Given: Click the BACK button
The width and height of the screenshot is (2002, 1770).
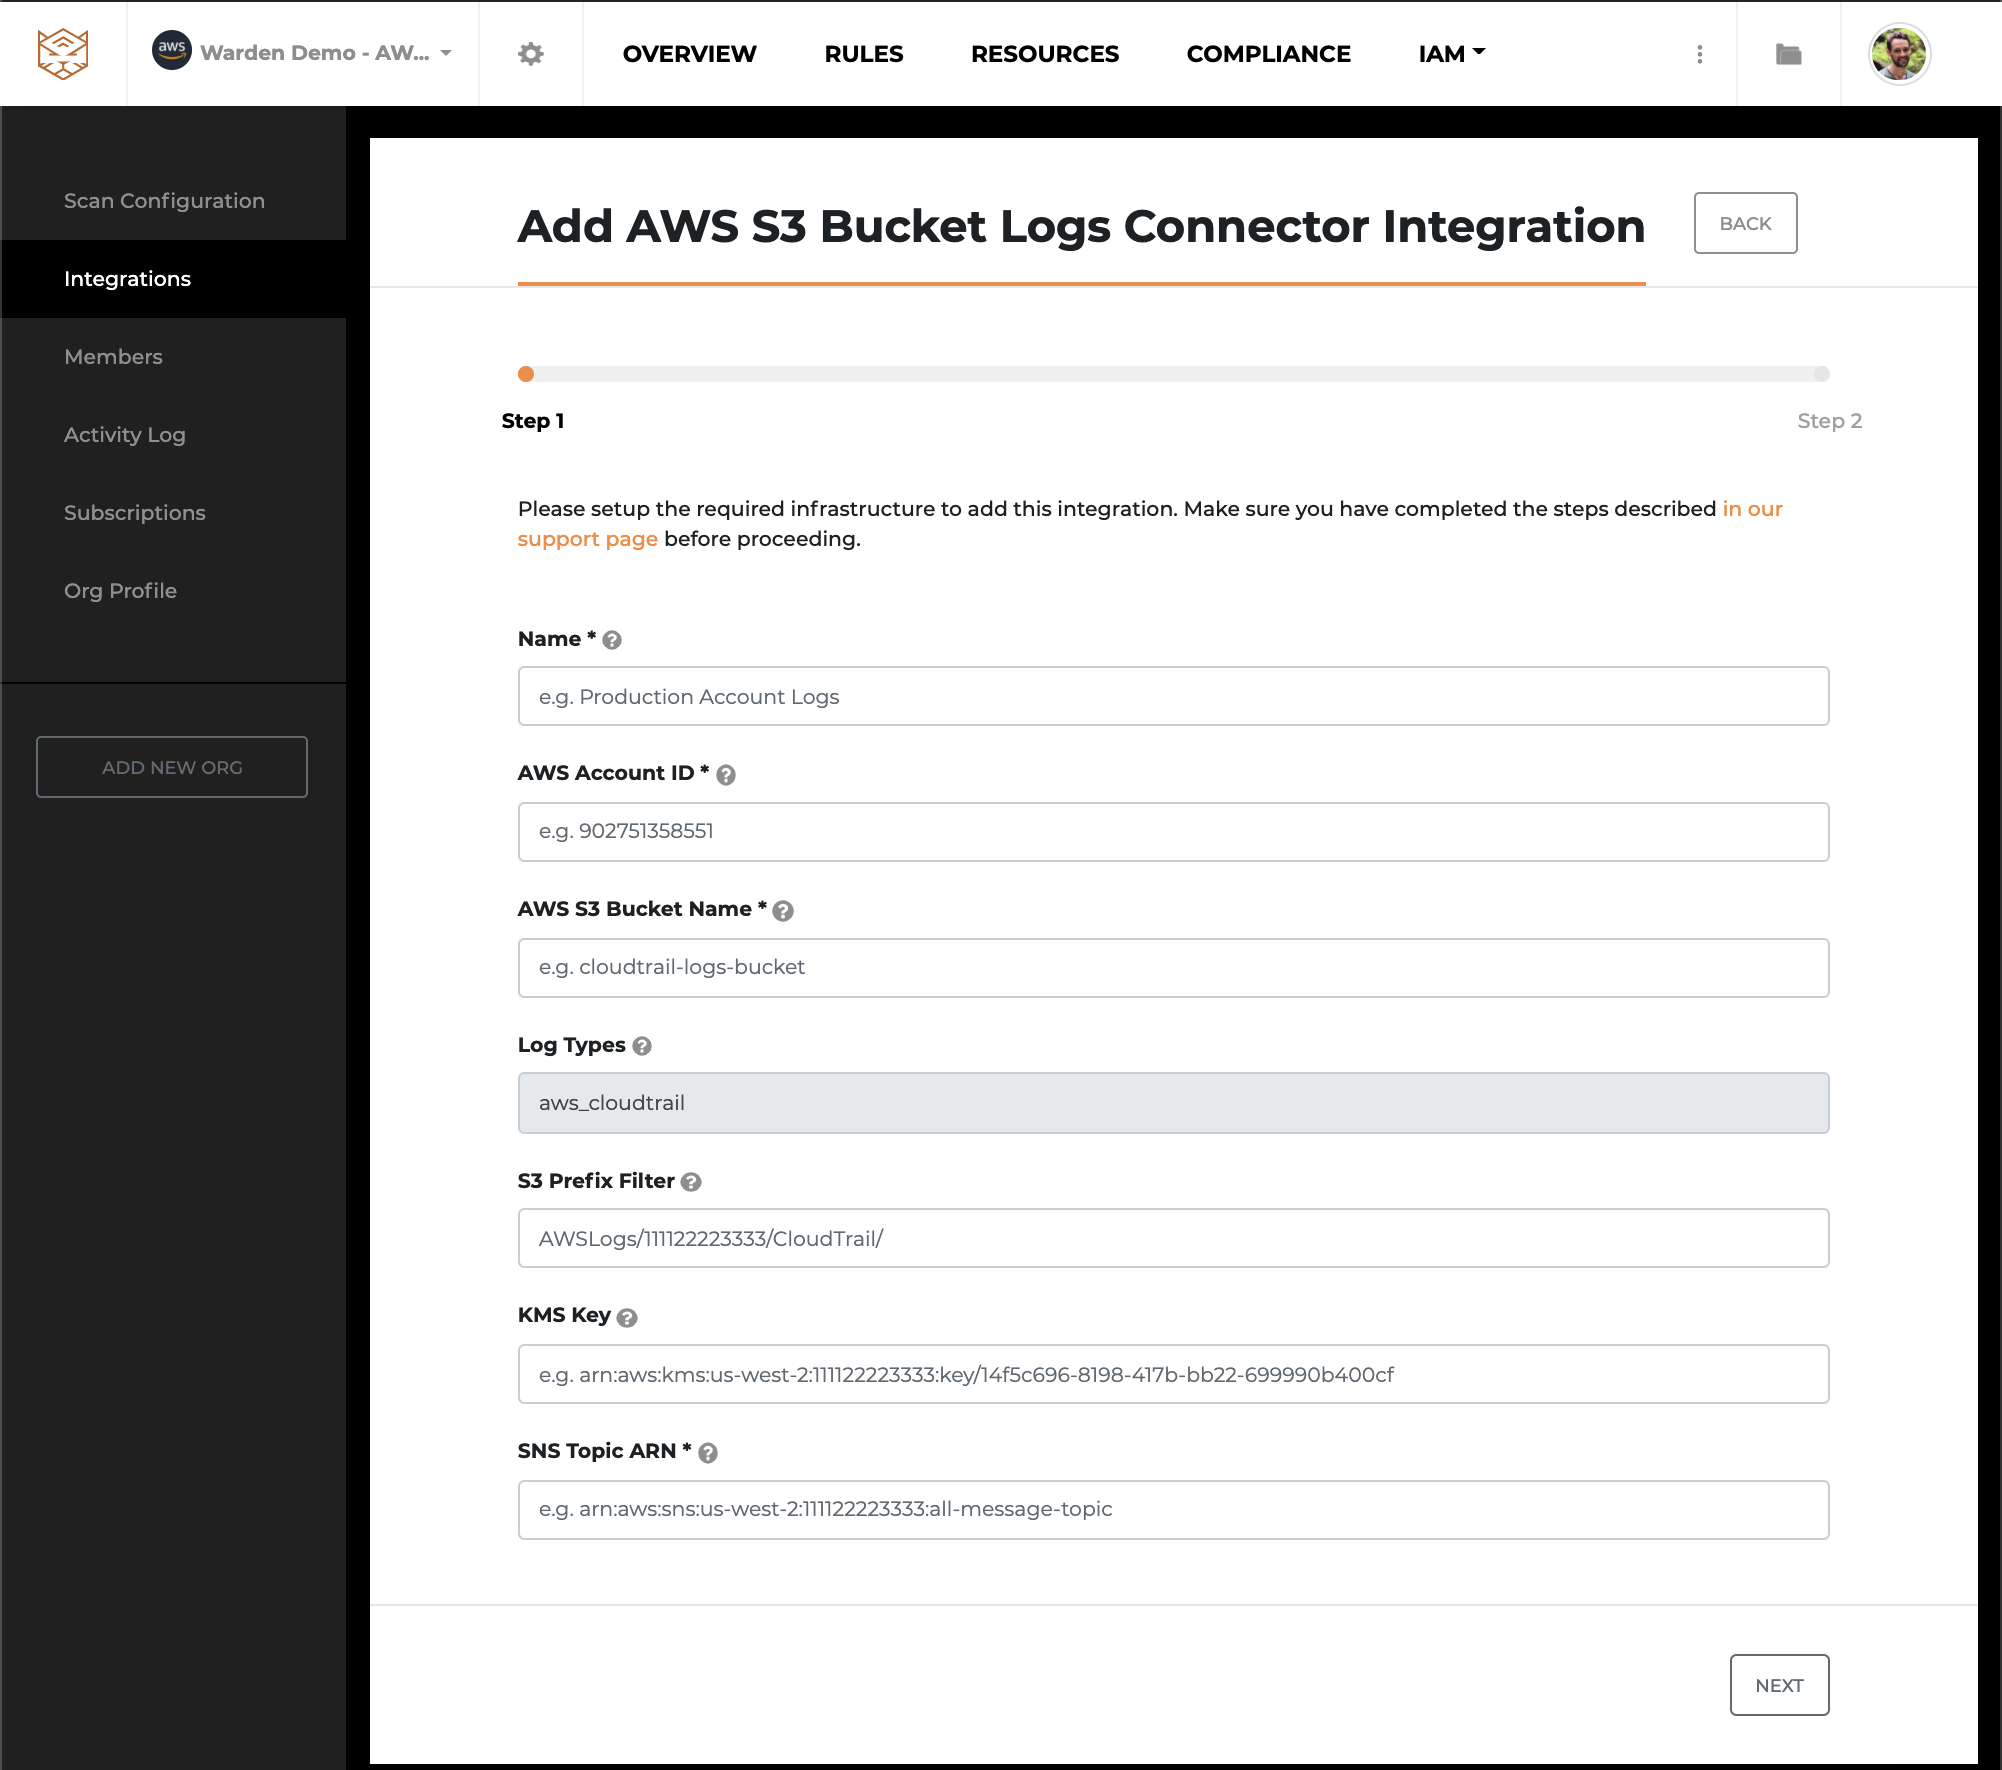Looking at the screenshot, I should (1744, 222).
